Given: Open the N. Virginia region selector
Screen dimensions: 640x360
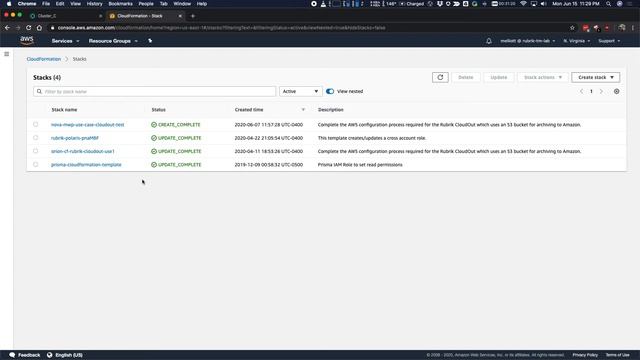Looking at the screenshot, I should tap(576, 41).
